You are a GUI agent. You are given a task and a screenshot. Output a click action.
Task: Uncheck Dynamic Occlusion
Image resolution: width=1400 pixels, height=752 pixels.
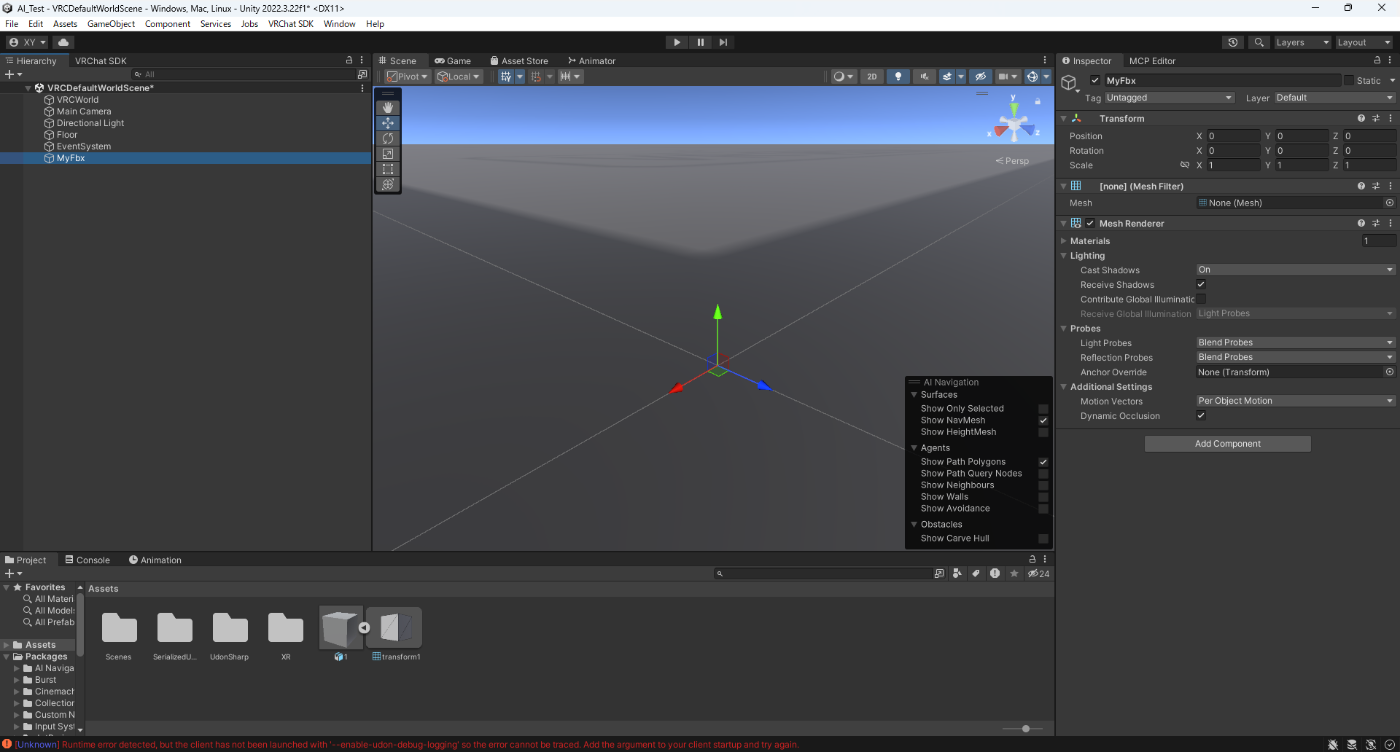click(1201, 416)
